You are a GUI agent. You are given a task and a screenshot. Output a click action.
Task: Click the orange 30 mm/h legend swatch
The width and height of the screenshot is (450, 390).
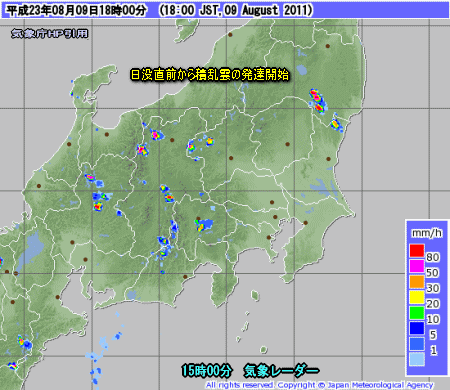417,282
